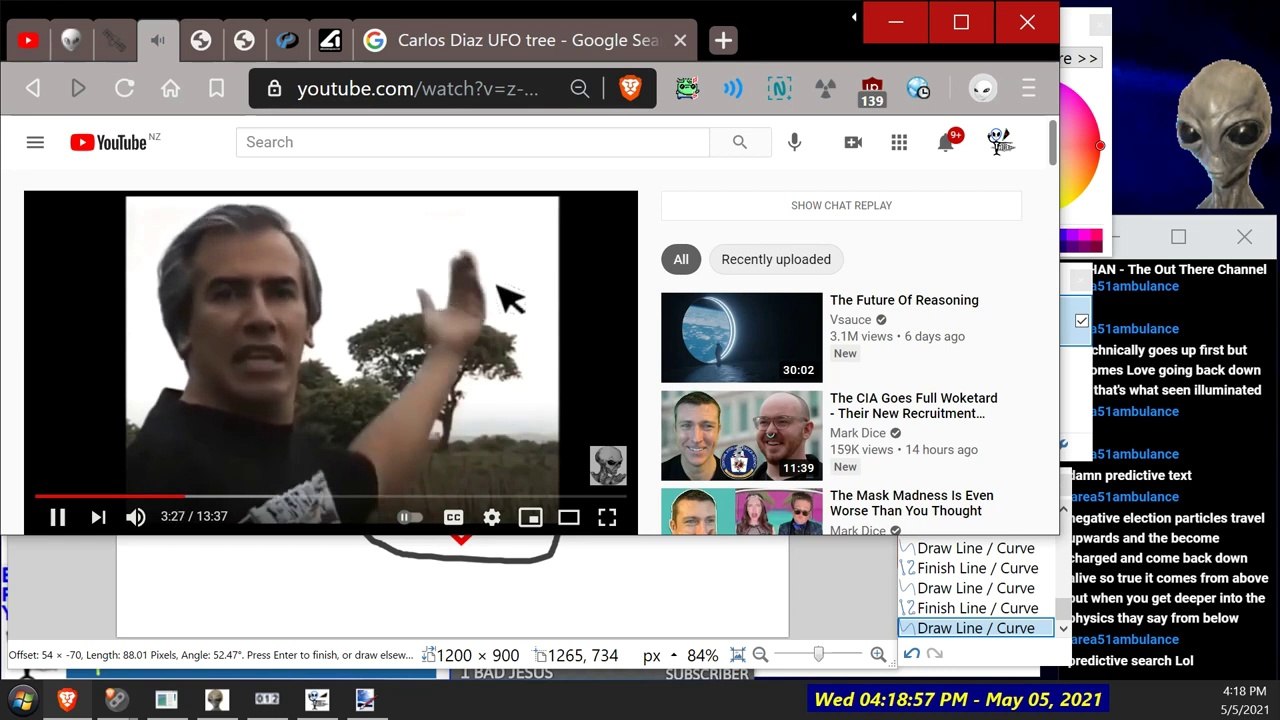Open the Create video camera icon
The height and width of the screenshot is (720, 1280).
(x=853, y=142)
